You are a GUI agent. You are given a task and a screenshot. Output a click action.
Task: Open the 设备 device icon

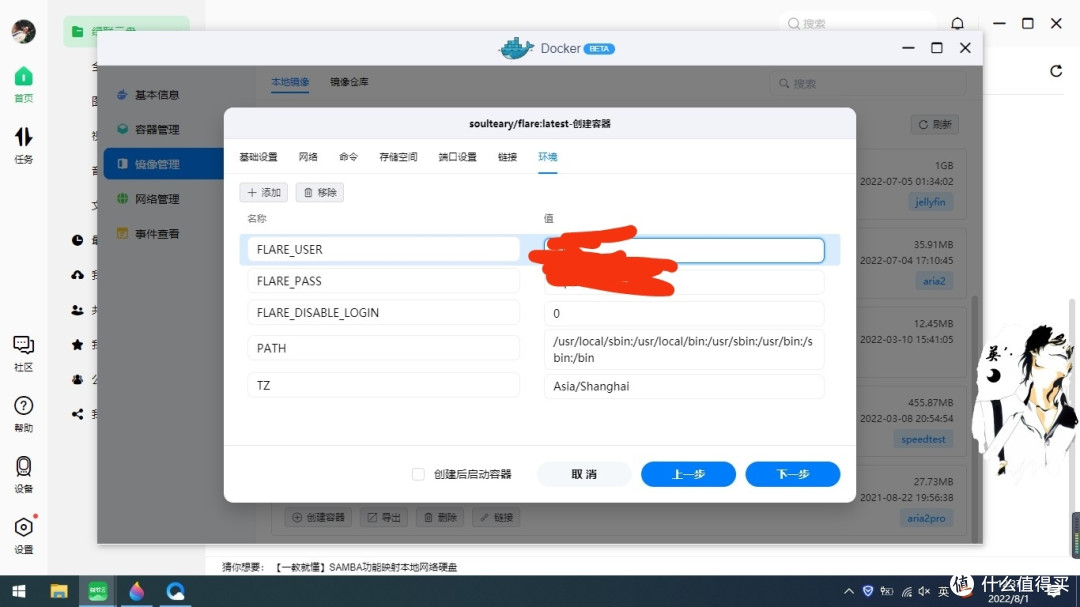point(23,474)
